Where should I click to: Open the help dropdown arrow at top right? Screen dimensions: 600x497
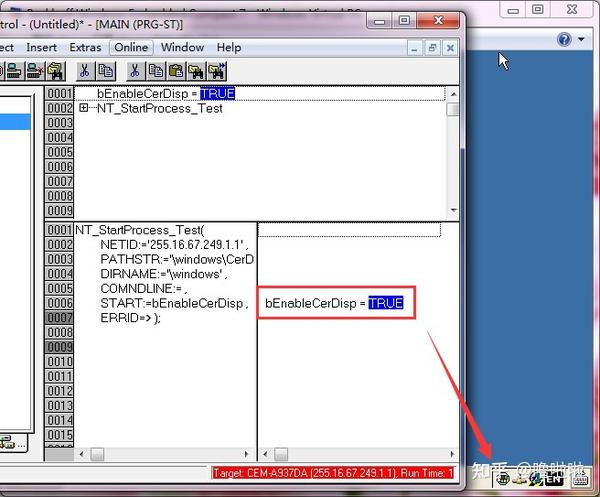(581, 39)
